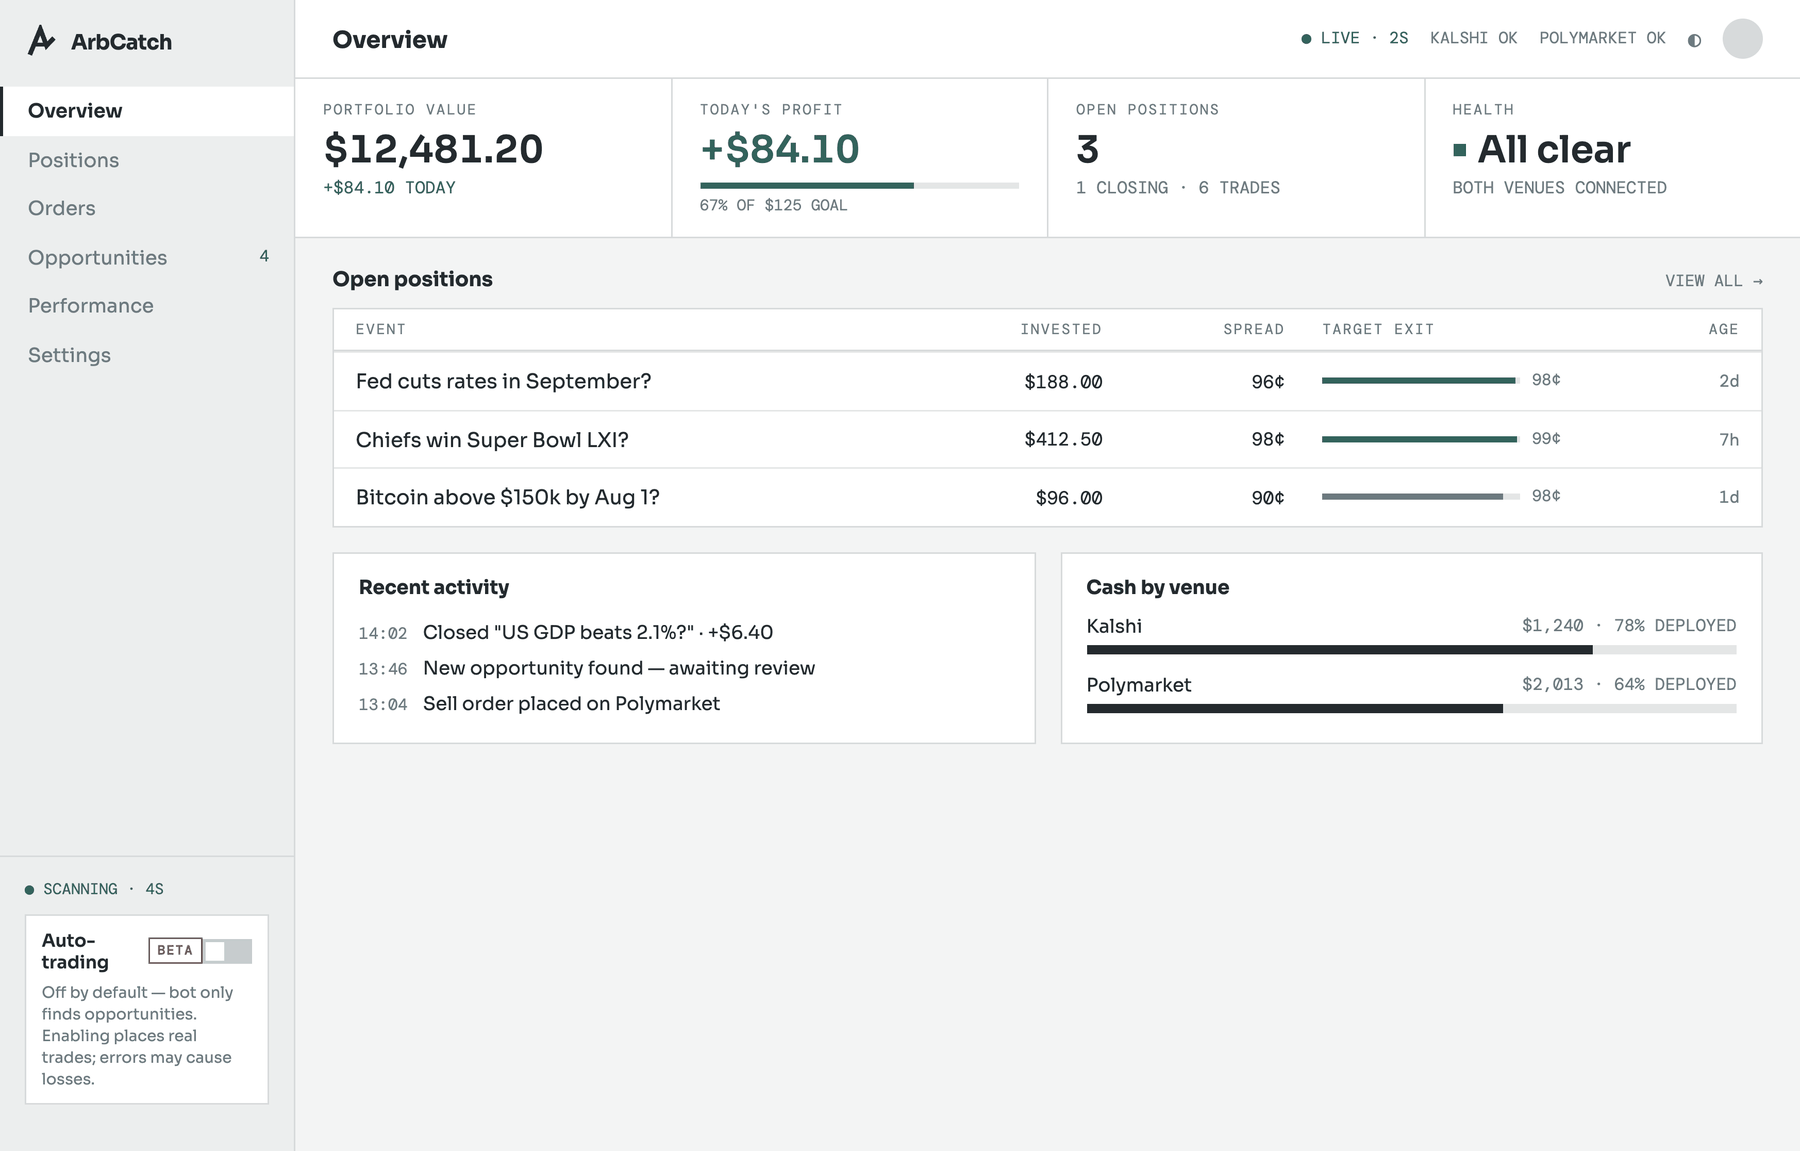Click the ArbCatch logo icon
This screenshot has height=1151, width=1800.
click(x=41, y=40)
